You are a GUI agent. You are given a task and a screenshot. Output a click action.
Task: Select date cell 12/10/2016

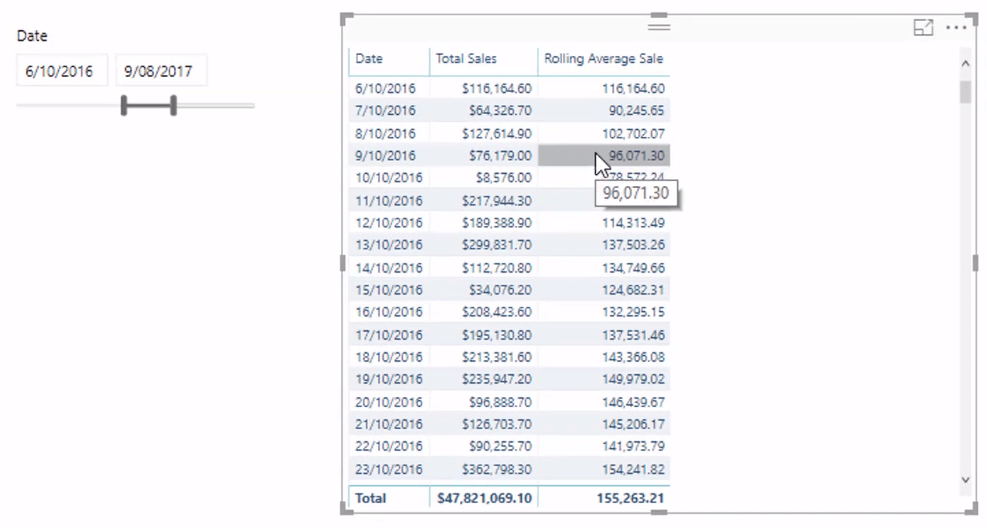coord(389,223)
